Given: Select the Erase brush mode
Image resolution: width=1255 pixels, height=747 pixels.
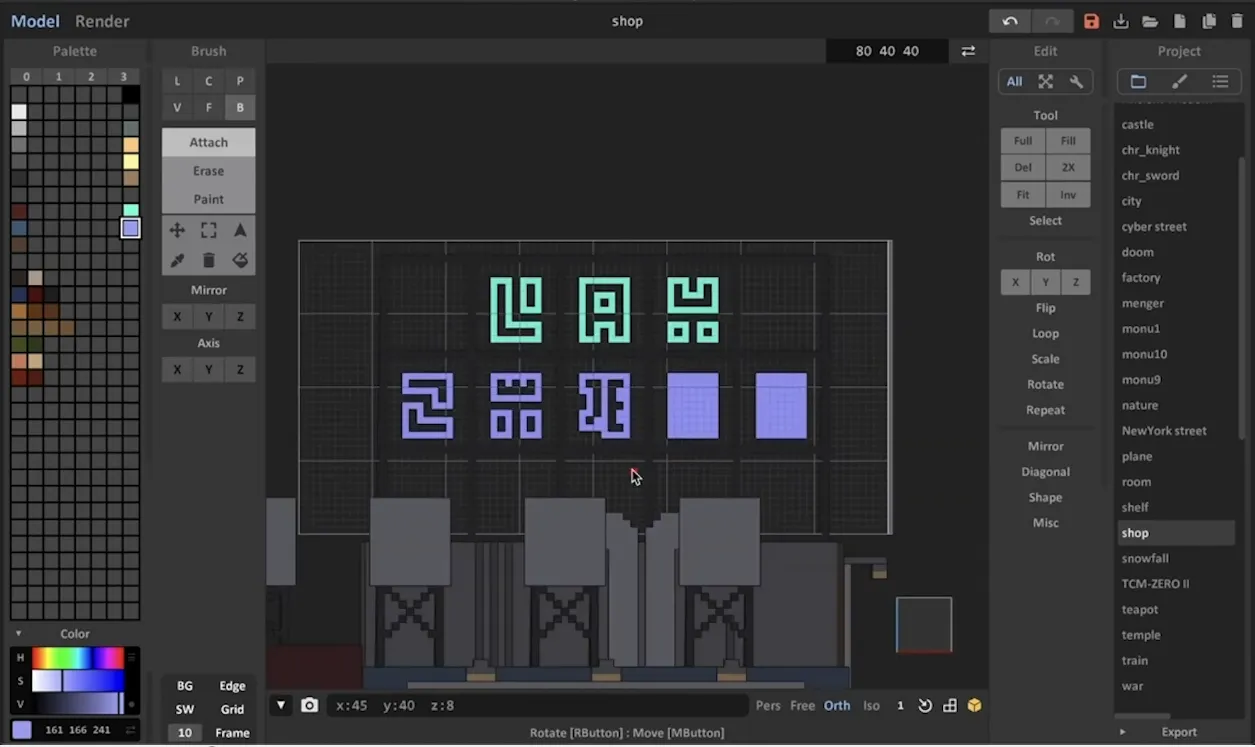Looking at the screenshot, I should (x=208, y=171).
